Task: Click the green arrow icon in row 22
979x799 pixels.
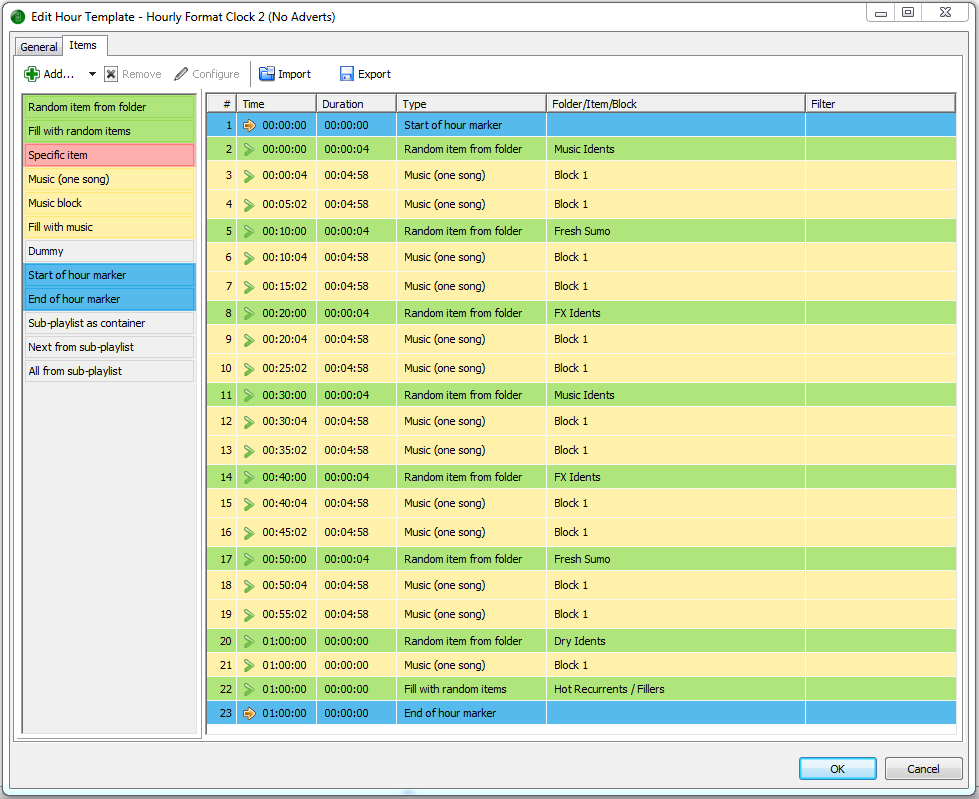Action: pos(249,690)
